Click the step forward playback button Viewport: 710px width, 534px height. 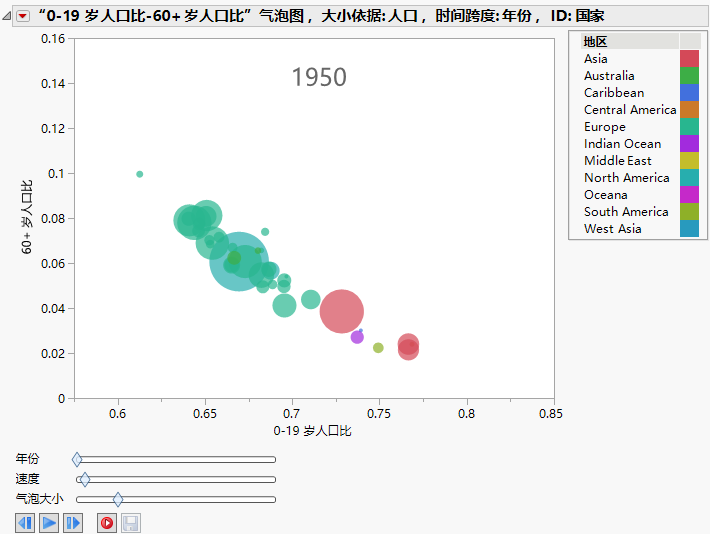click(x=73, y=523)
